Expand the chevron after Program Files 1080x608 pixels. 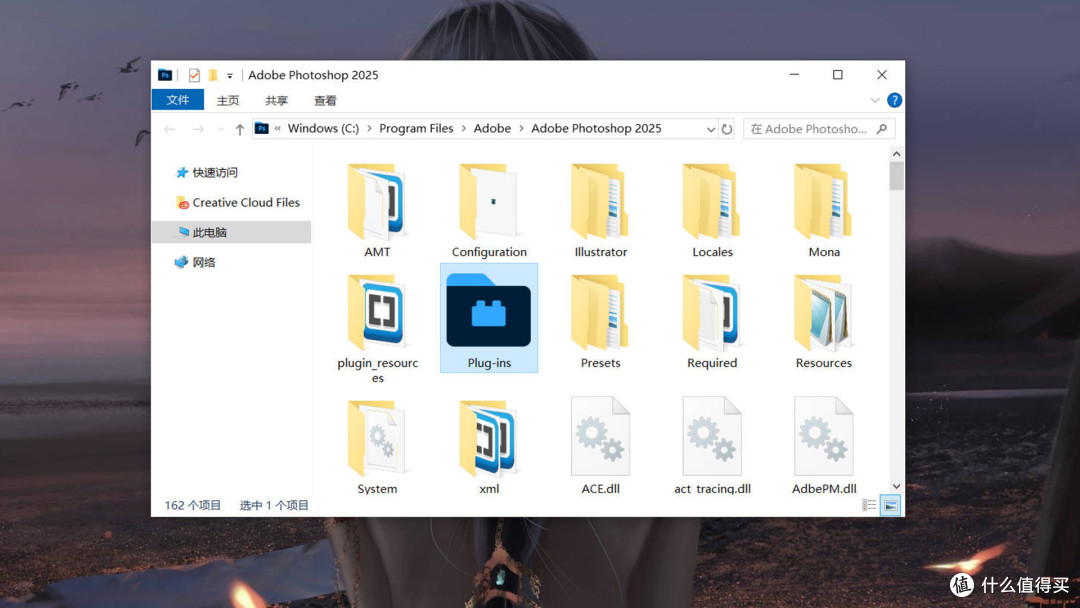[x=464, y=128]
